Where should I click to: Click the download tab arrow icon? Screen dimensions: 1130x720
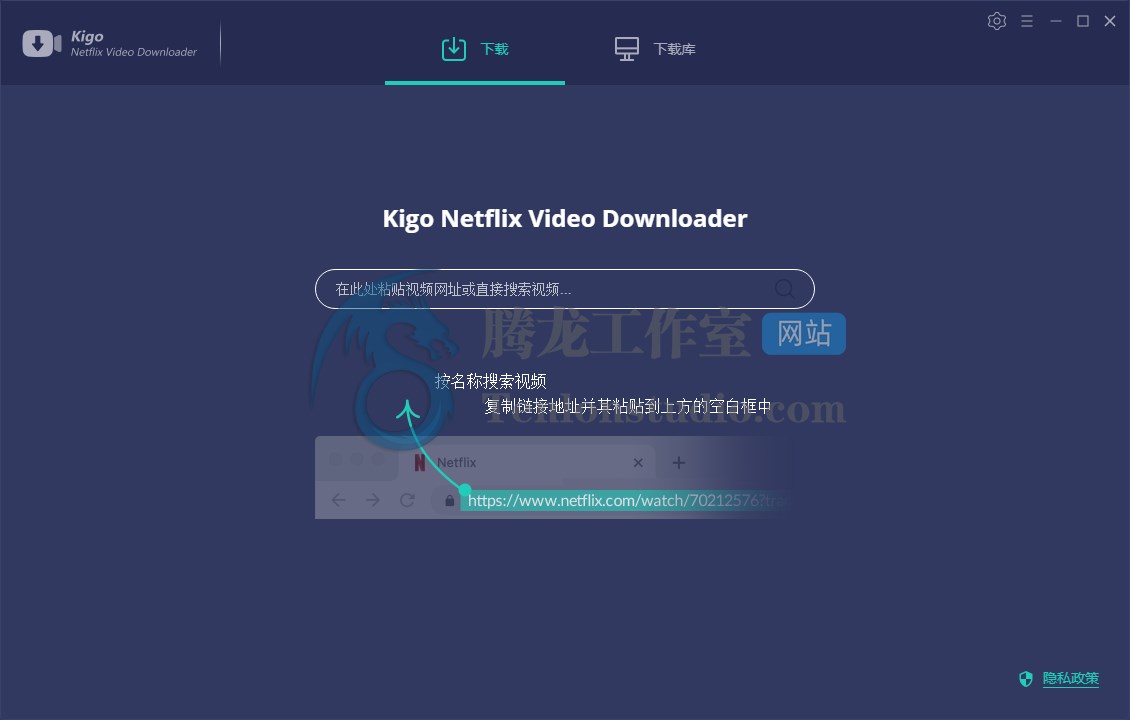pos(453,49)
